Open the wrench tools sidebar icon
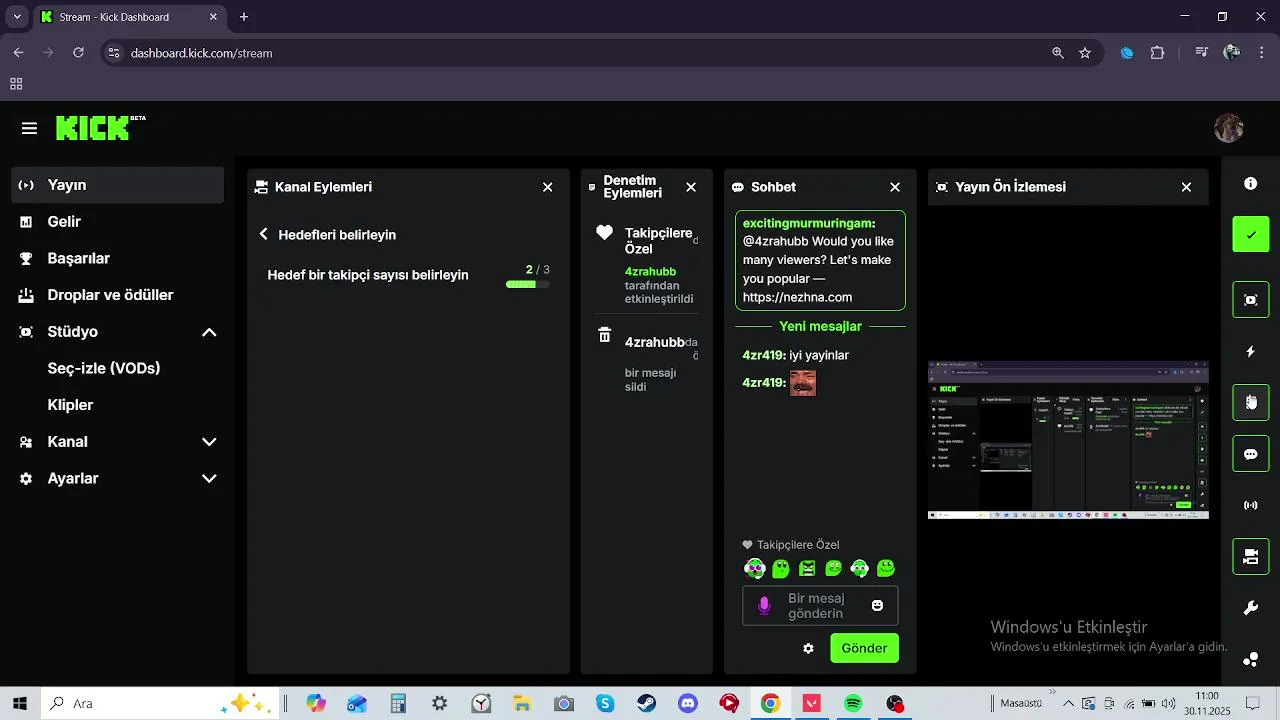Image resolution: width=1280 pixels, height=720 pixels. (x=1250, y=608)
